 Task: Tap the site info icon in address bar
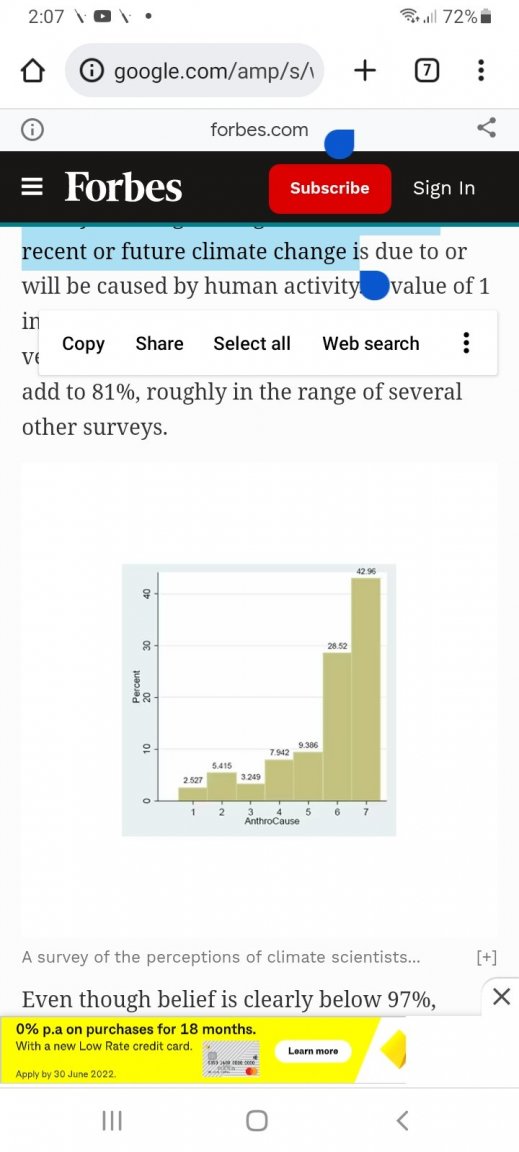coord(93,71)
